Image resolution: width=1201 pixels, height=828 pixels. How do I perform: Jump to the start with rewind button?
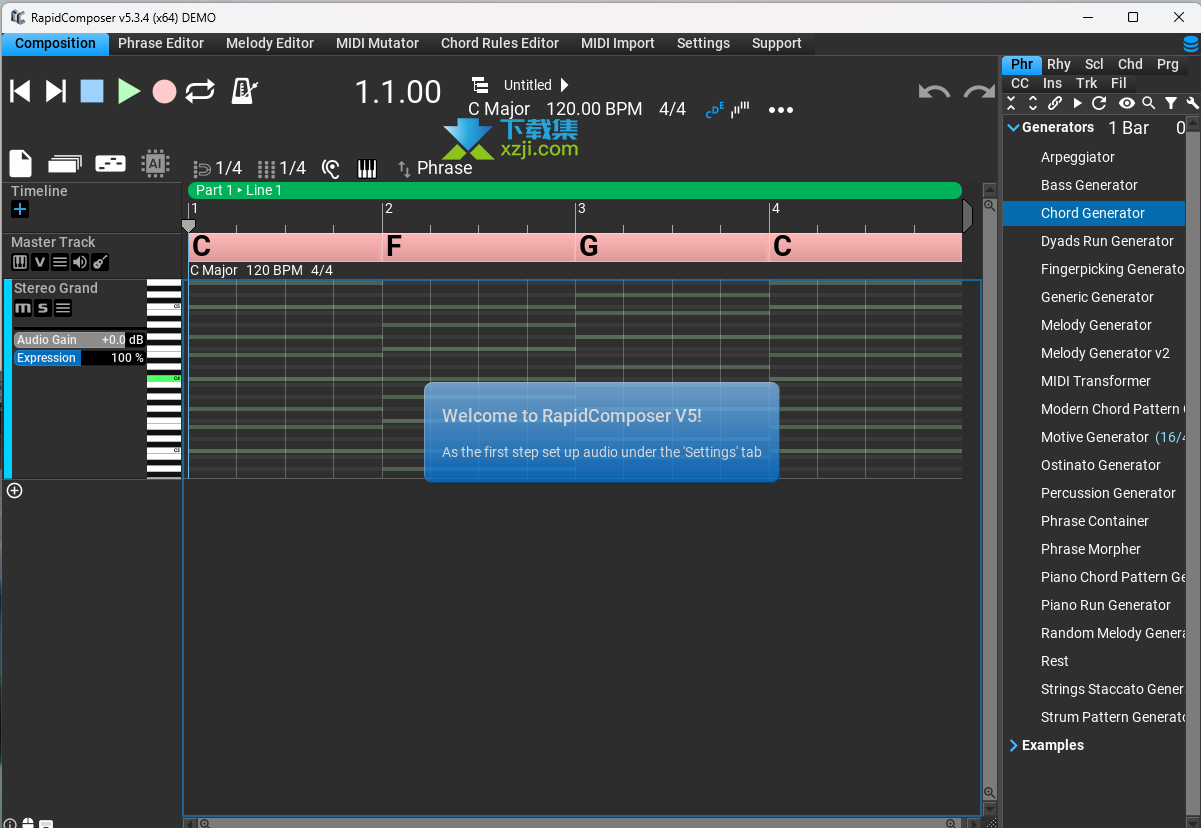(x=20, y=91)
